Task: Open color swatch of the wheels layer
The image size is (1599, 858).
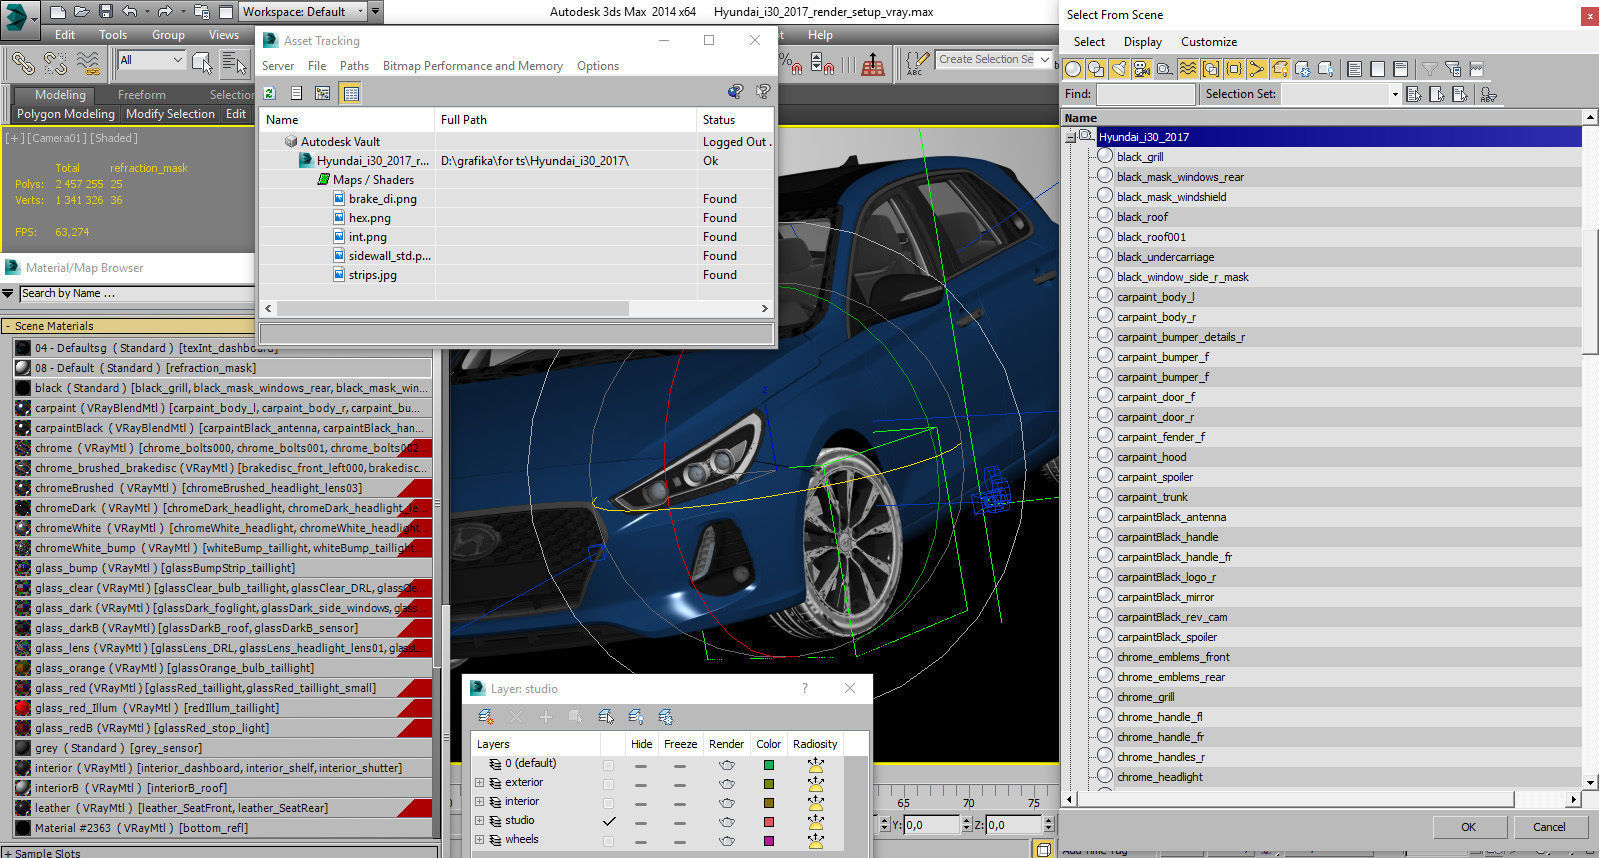Action: (769, 840)
